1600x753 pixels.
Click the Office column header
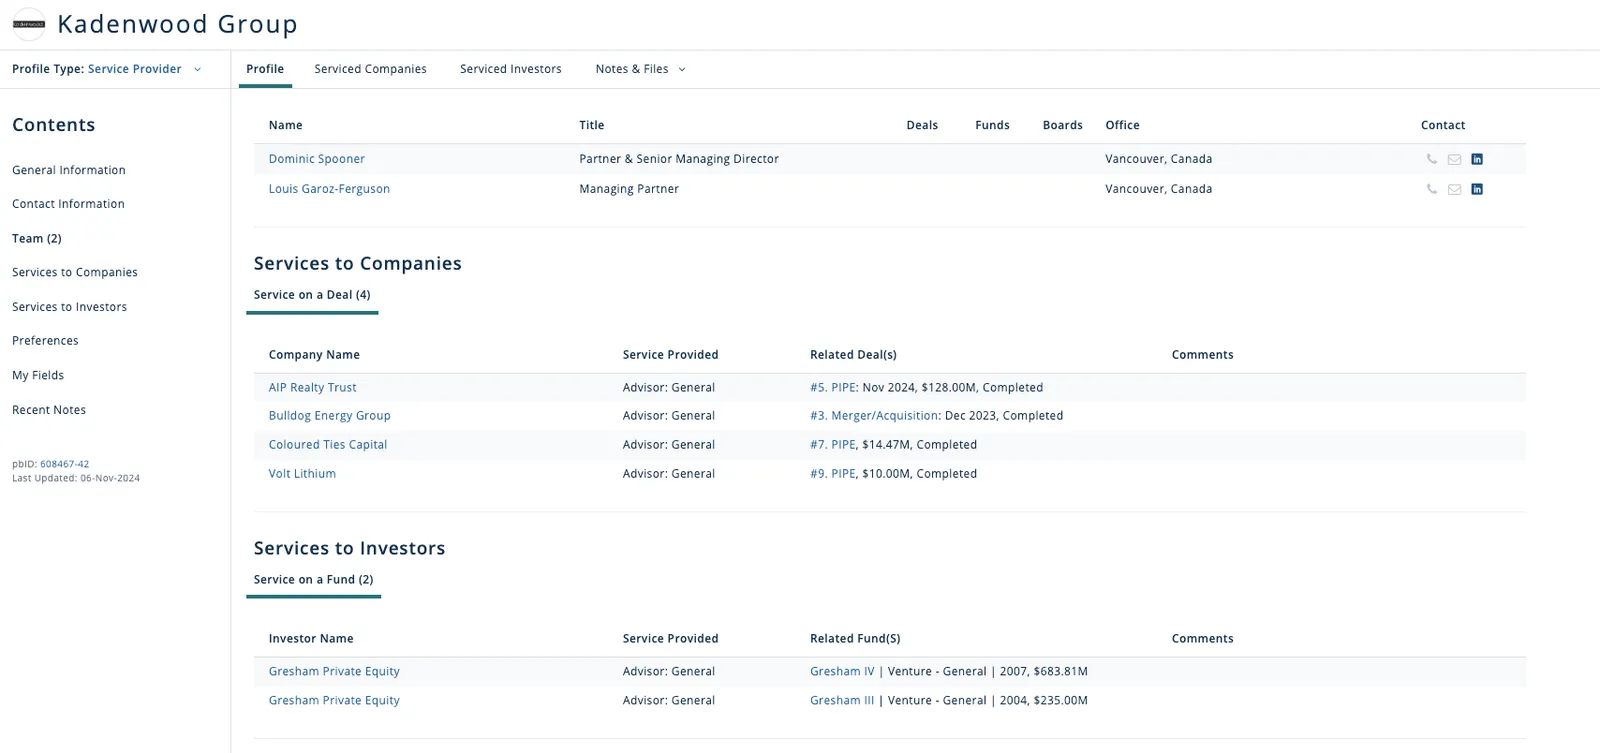(x=1122, y=125)
